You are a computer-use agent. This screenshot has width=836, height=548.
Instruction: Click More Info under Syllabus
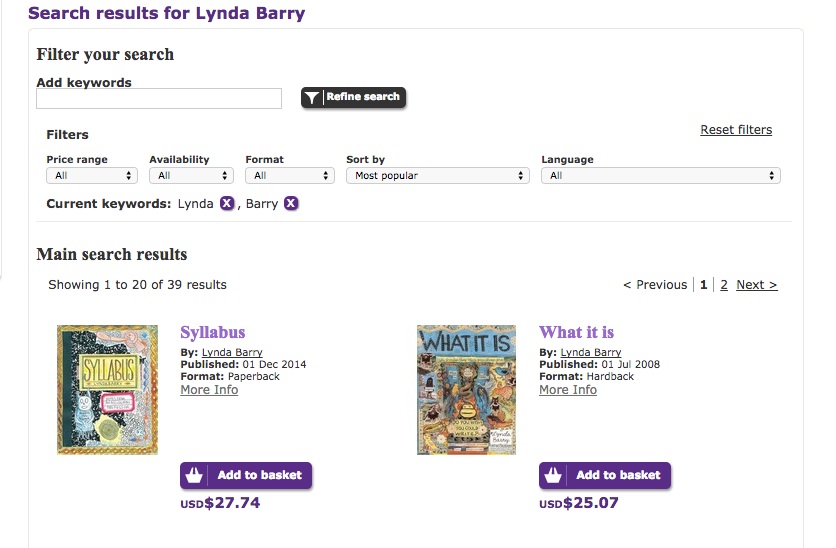[x=209, y=390]
